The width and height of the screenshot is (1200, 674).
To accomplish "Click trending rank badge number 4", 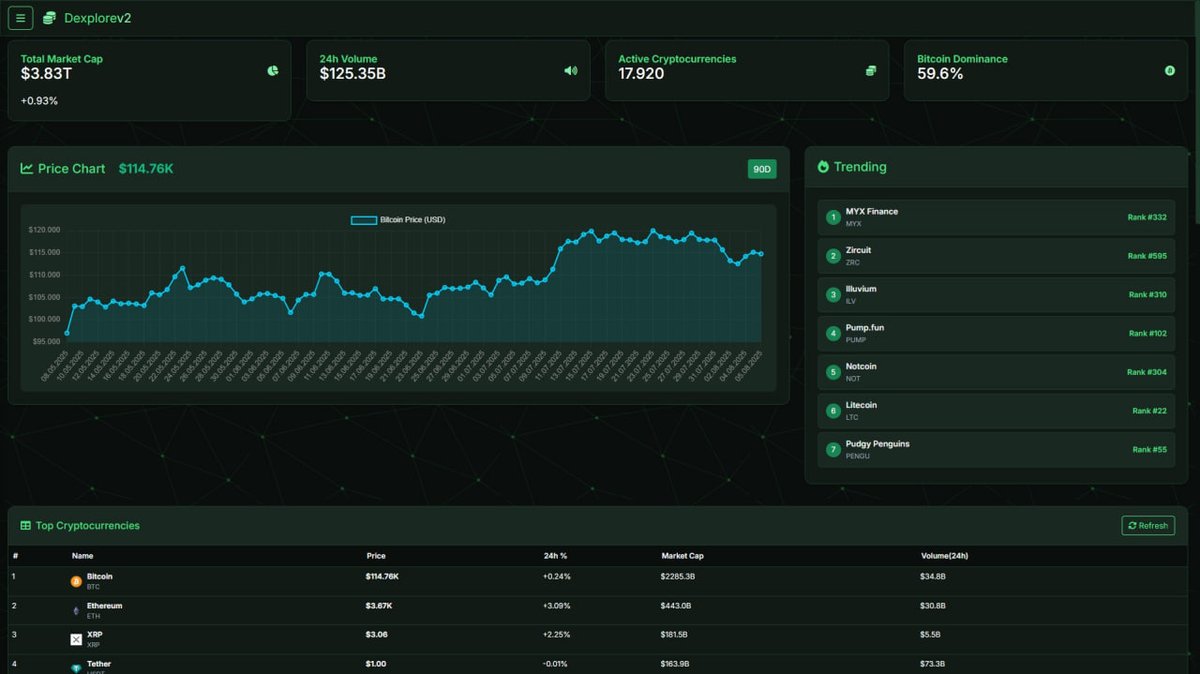I will pyautogui.click(x=833, y=333).
